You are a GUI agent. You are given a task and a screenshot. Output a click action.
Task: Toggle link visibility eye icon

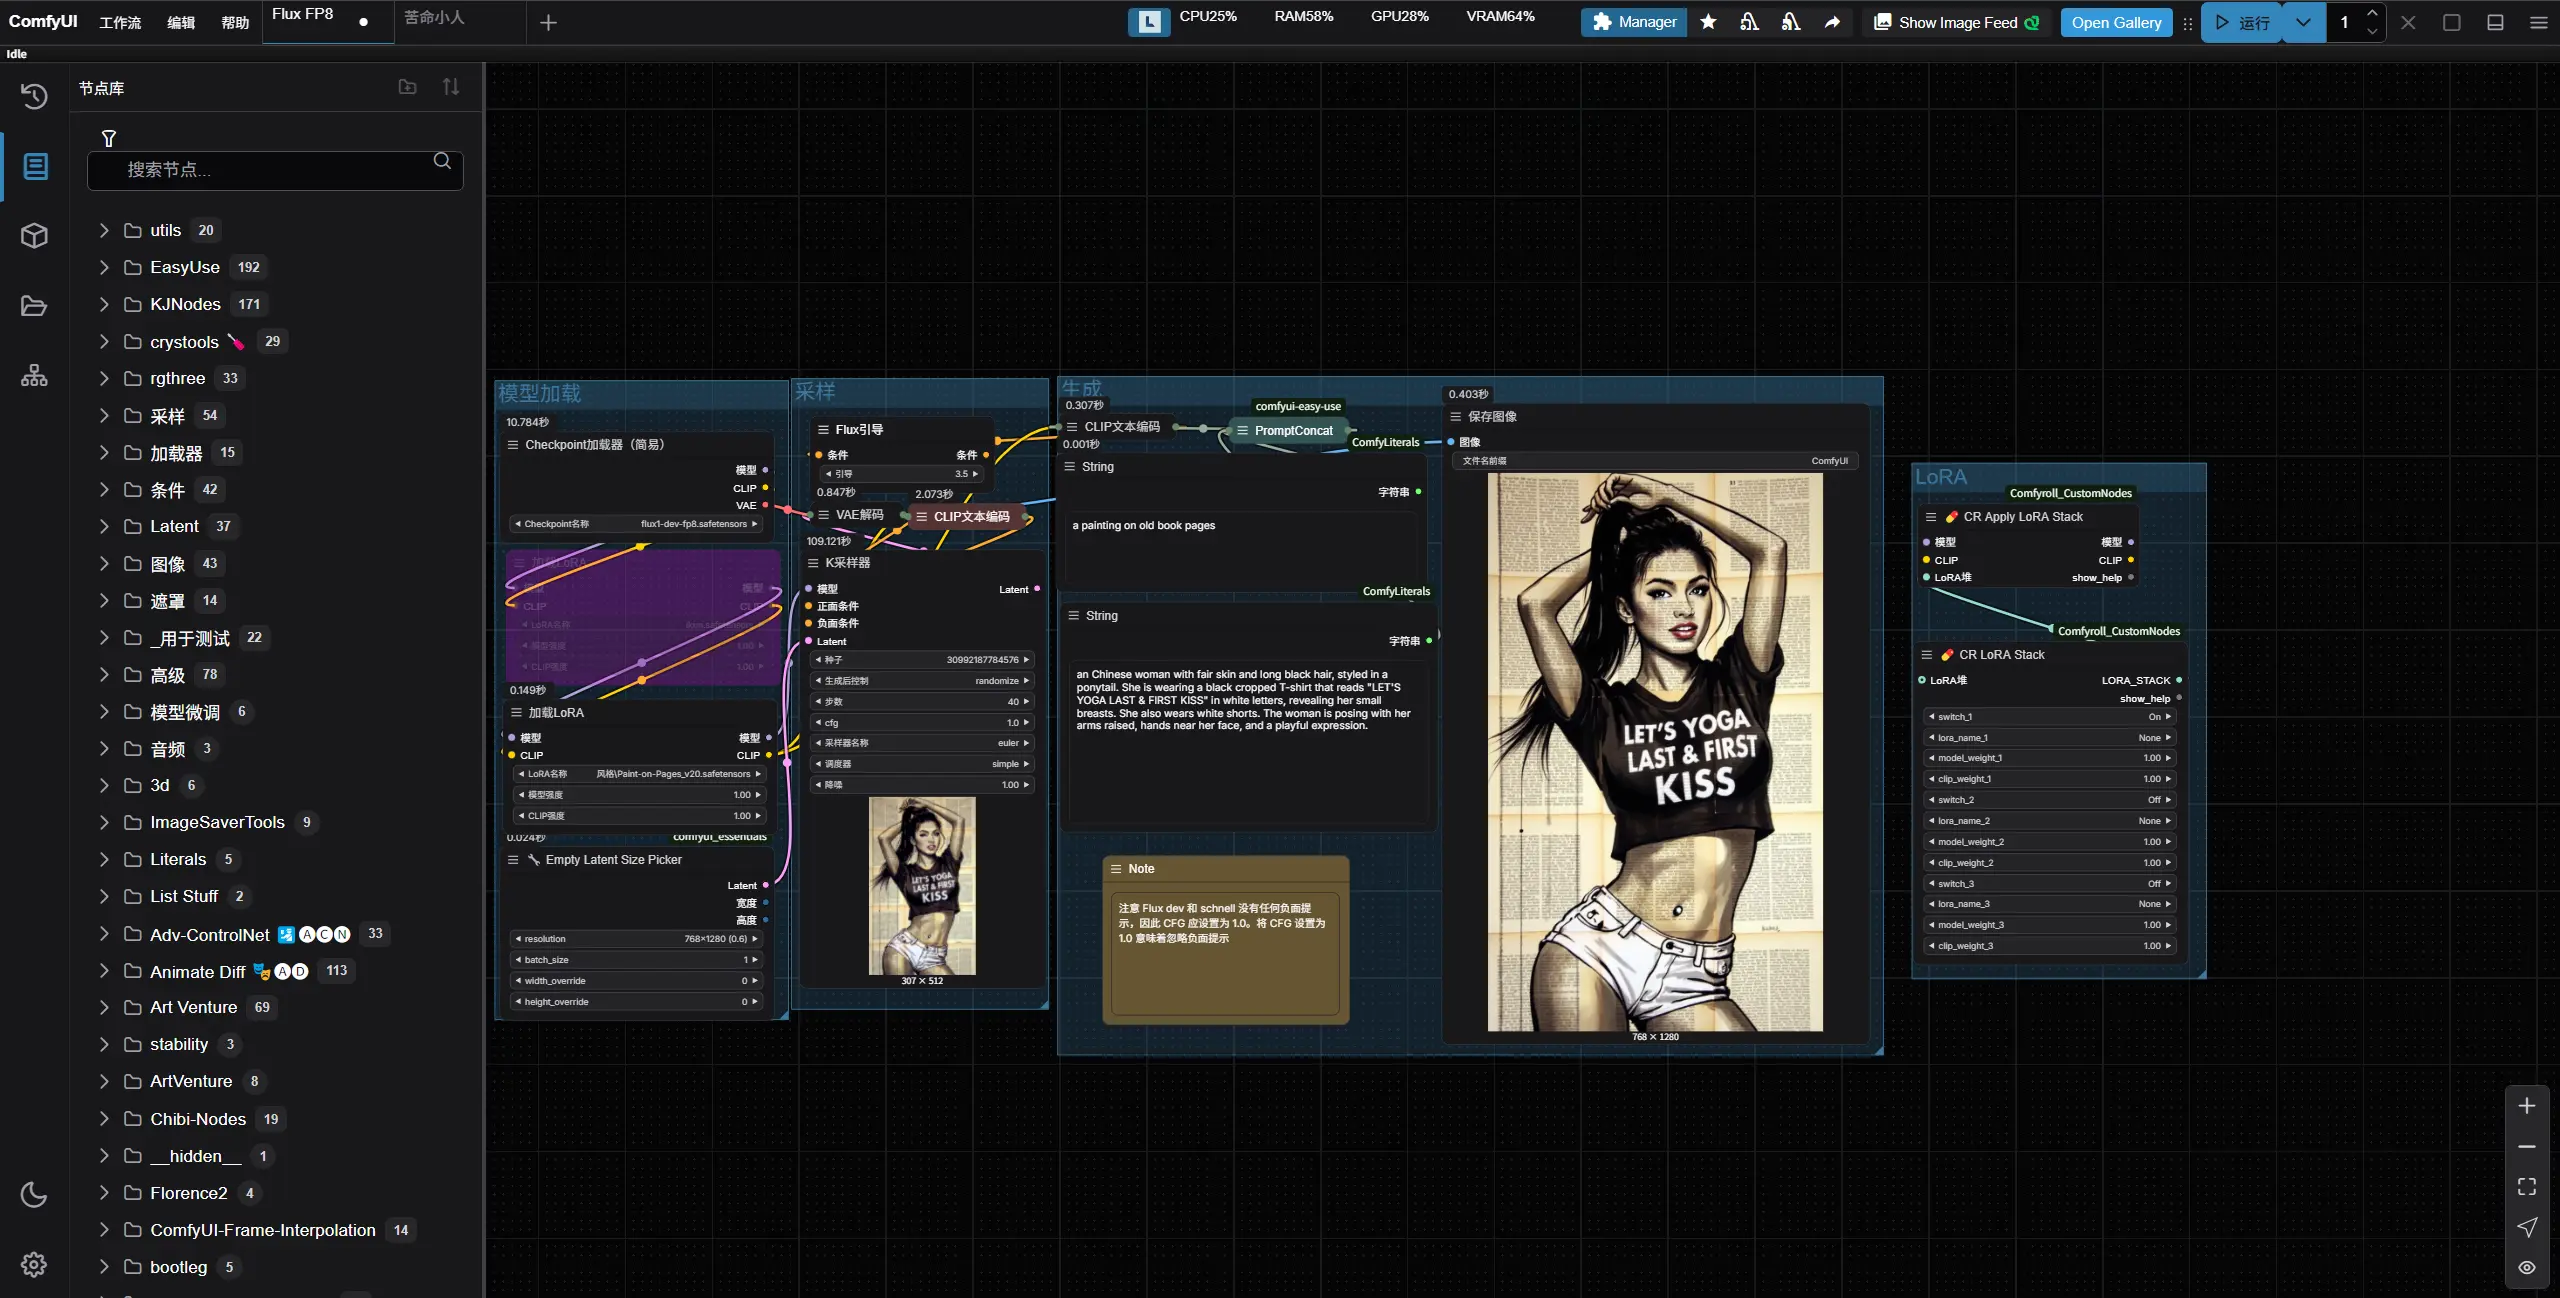click(2526, 1267)
